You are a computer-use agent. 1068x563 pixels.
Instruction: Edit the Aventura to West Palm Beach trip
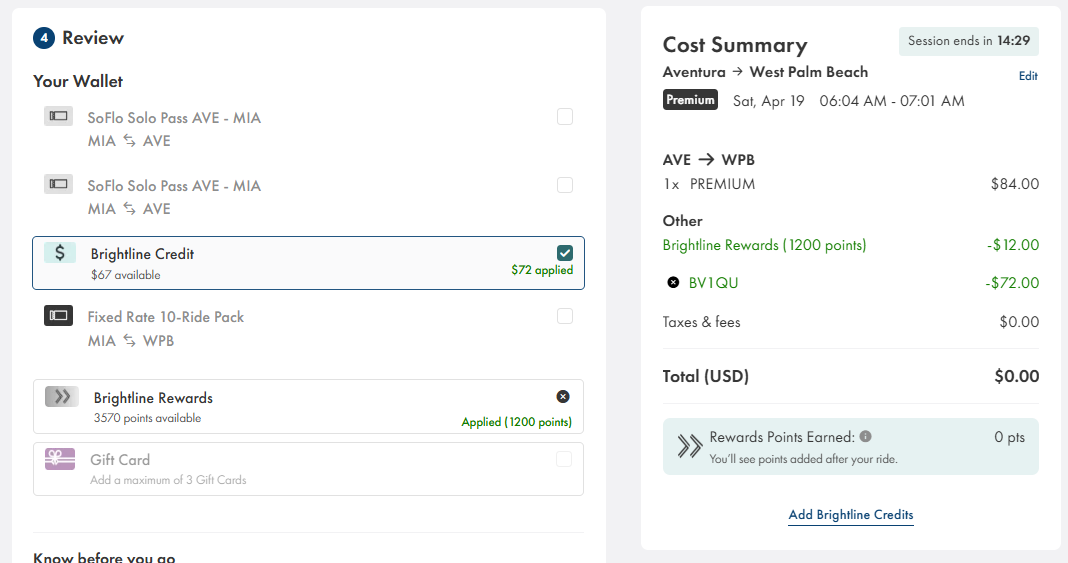point(1028,76)
